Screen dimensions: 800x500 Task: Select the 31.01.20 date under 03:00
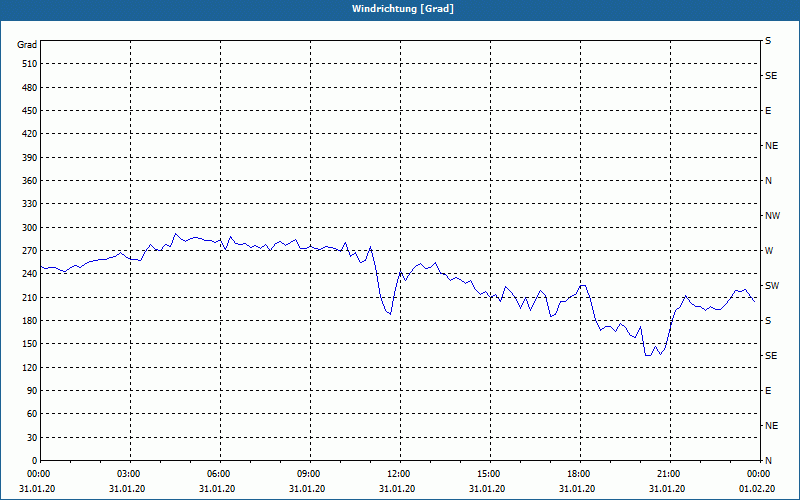(x=127, y=489)
